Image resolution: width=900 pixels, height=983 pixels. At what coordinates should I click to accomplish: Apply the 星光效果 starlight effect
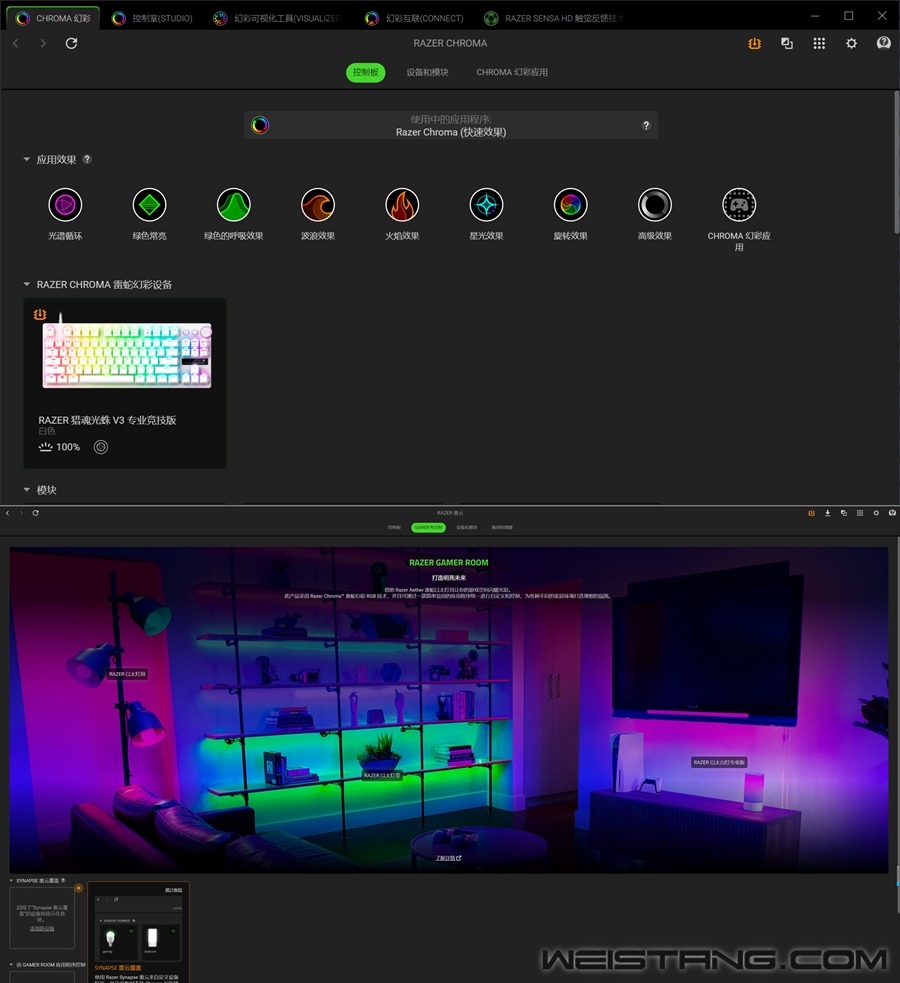coord(486,204)
